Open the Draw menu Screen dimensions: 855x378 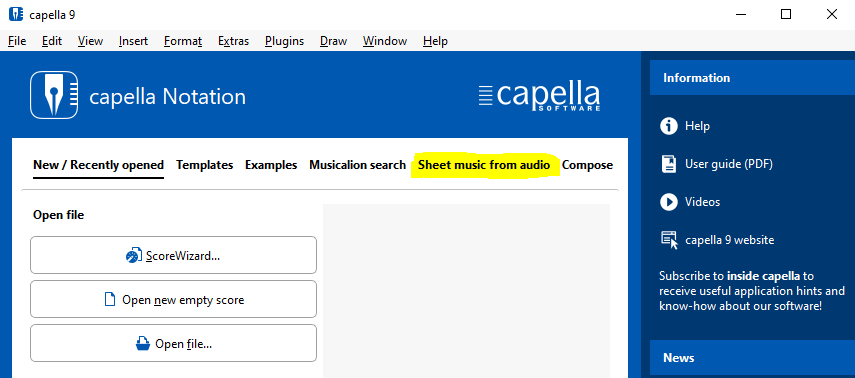[x=333, y=41]
